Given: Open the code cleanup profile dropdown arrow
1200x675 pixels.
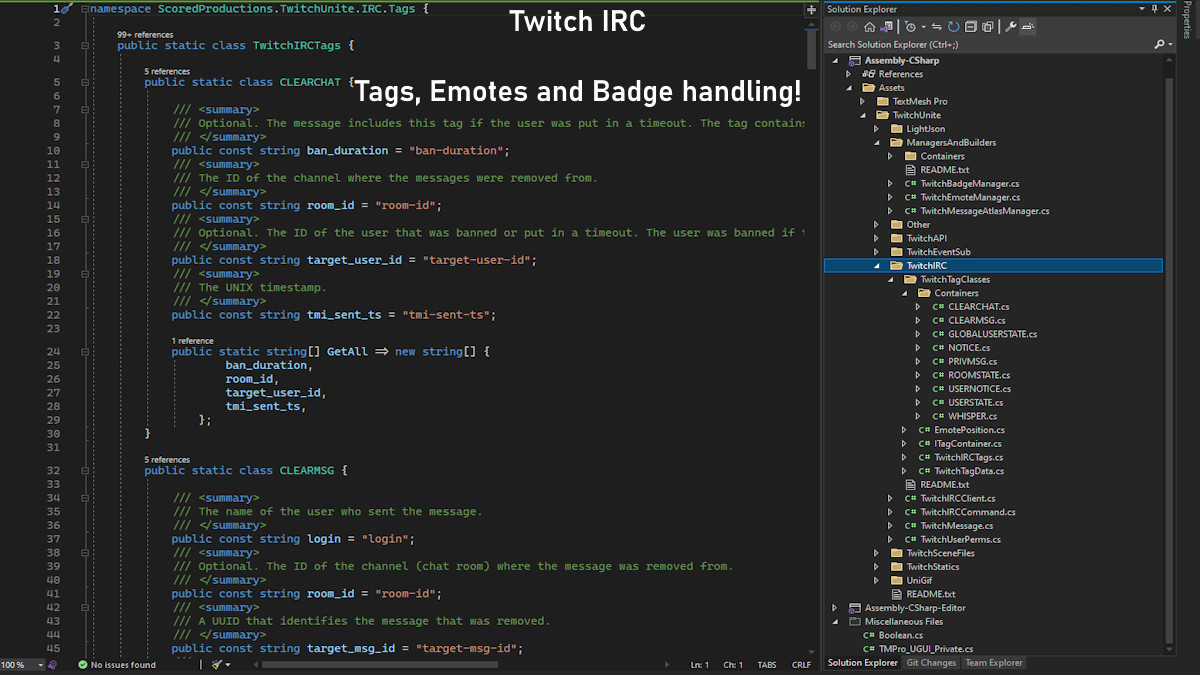Looking at the screenshot, I should pos(228,665).
